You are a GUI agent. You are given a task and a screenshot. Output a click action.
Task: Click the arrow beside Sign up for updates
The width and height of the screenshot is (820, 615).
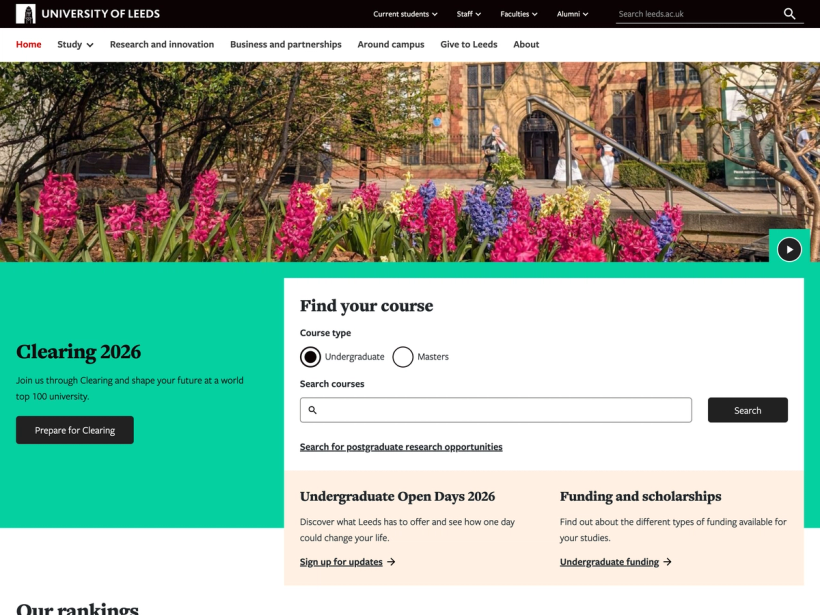tap(391, 562)
